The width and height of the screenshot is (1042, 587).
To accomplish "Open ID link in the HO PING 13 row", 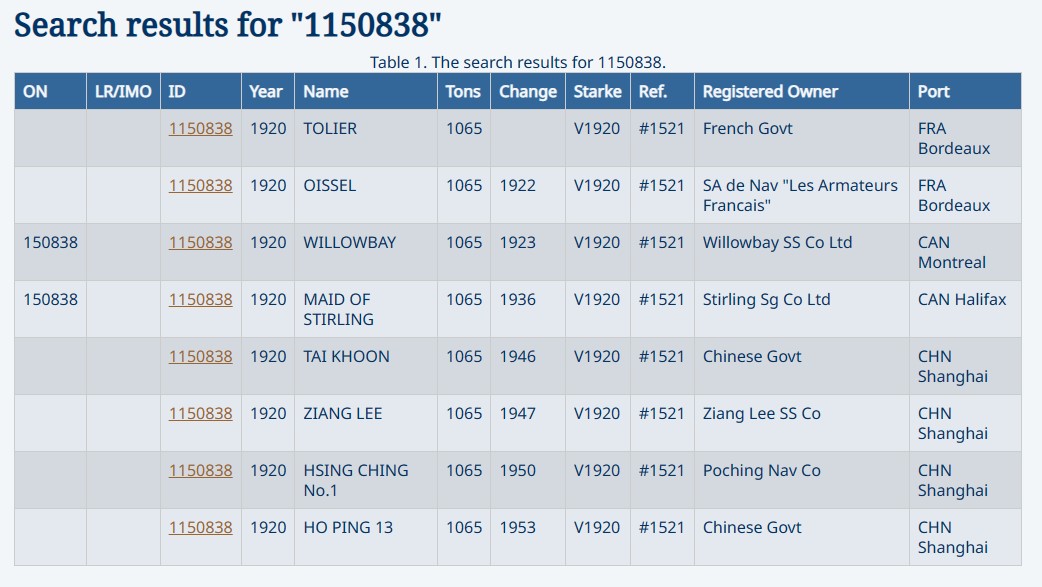I will [200, 528].
